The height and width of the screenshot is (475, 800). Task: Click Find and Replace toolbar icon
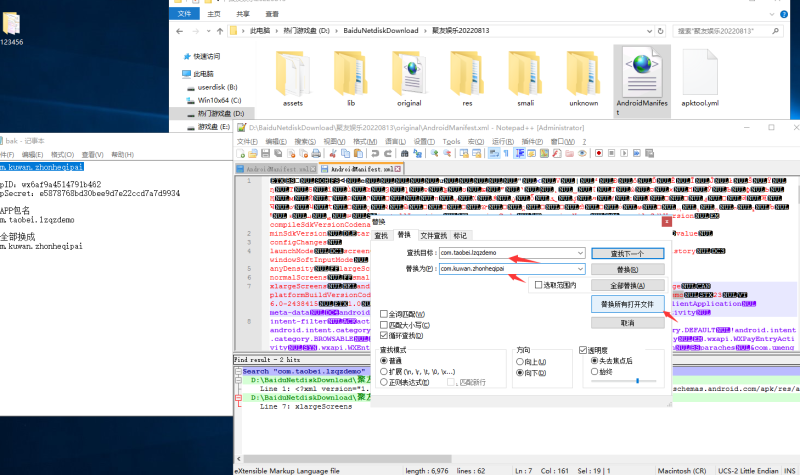(x=417, y=153)
